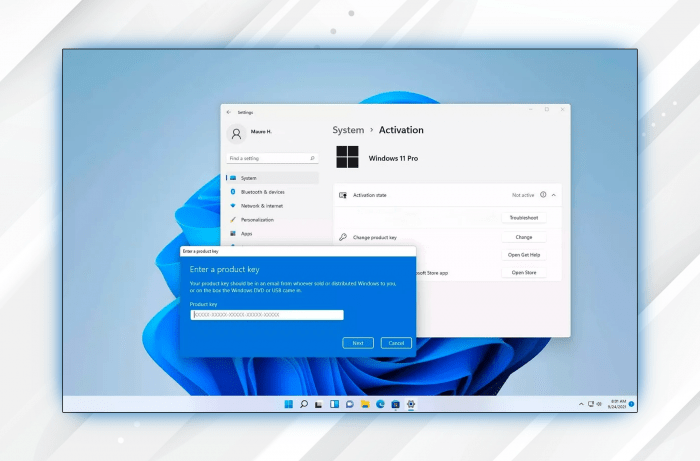Click the Settings gear icon in taskbar
Image resolution: width=700 pixels, height=461 pixels.
tap(411, 404)
